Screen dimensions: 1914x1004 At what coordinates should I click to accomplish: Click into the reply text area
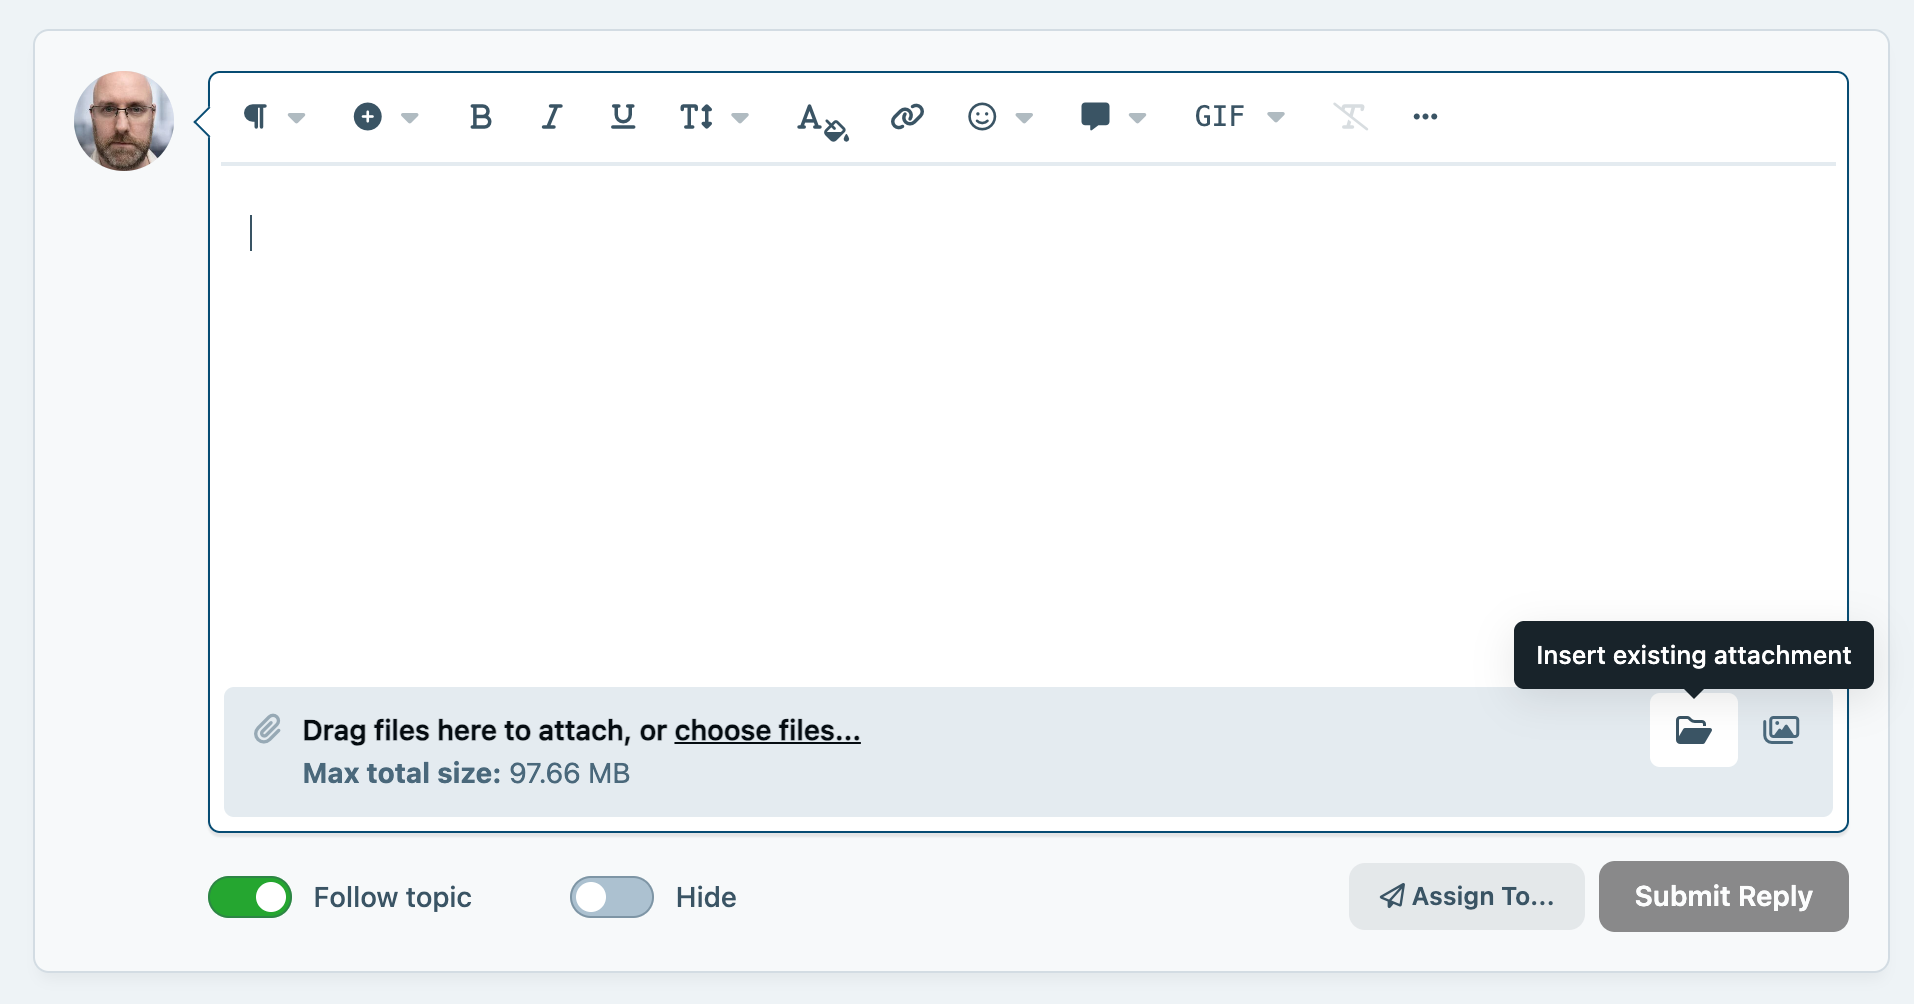(x=1028, y=425)
